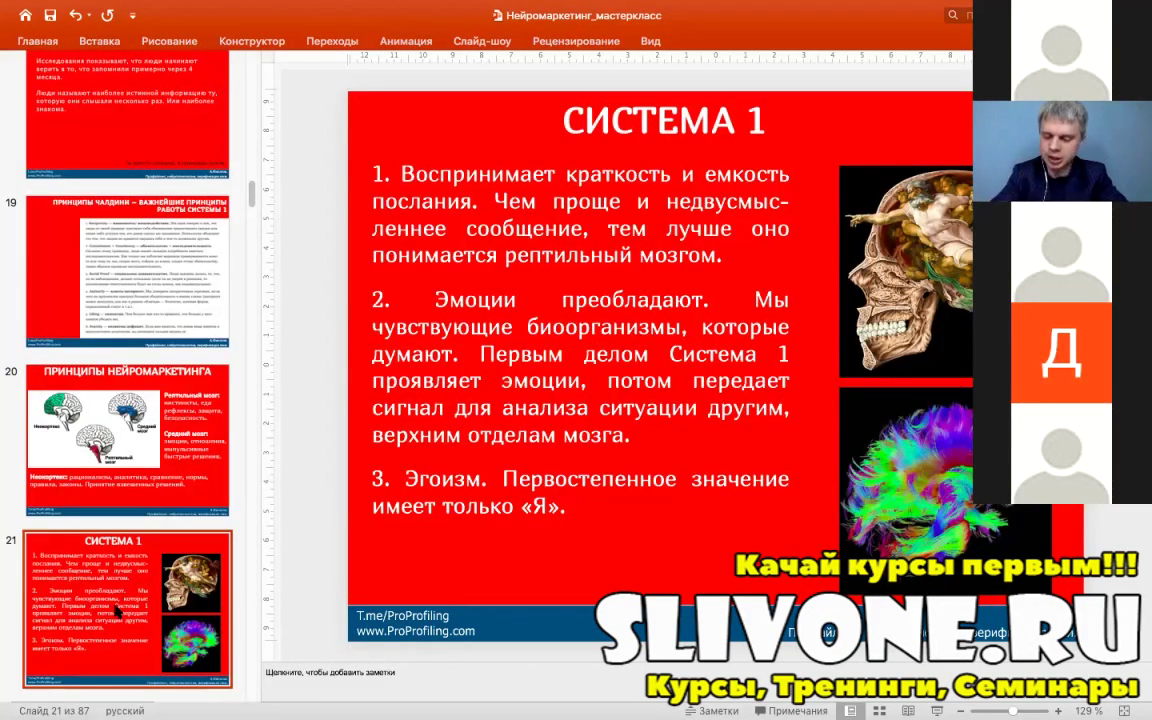Save the presentation with the floppy disk icon
Image resolution: width=1152 pixels, height=720 pixels.
click(x=50, y=15)
